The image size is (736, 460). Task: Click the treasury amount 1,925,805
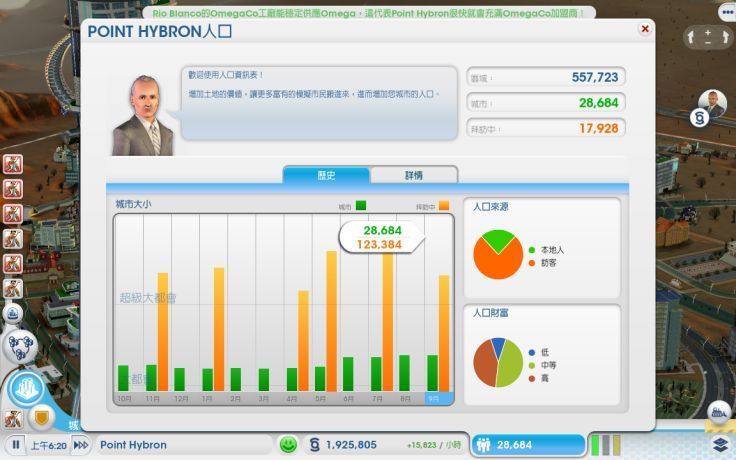[351, 445]
